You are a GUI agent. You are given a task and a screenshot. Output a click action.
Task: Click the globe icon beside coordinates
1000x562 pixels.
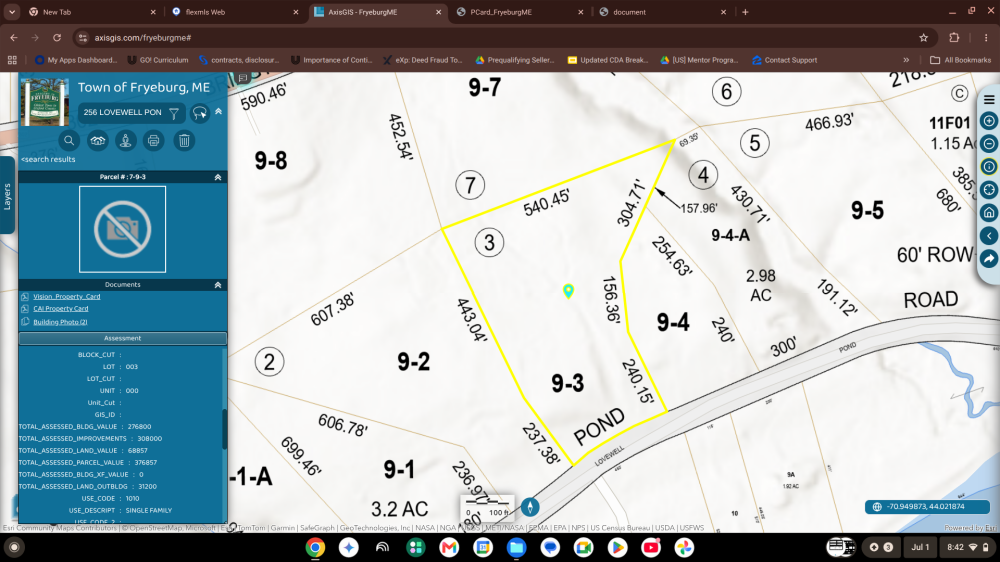(877, 507)
